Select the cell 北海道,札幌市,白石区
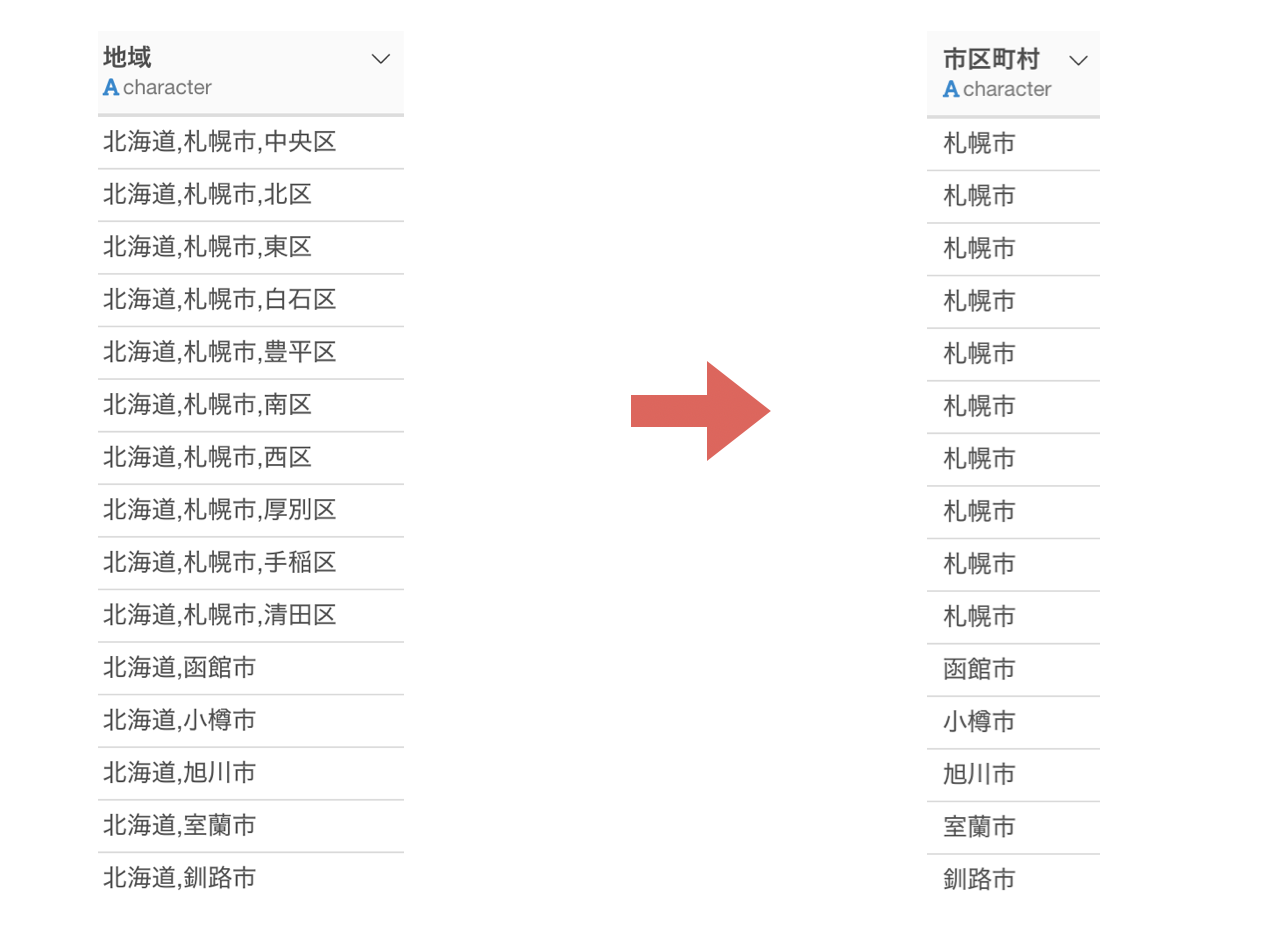The height and width of the screenshot is (930, 1284). coord(251,300)
